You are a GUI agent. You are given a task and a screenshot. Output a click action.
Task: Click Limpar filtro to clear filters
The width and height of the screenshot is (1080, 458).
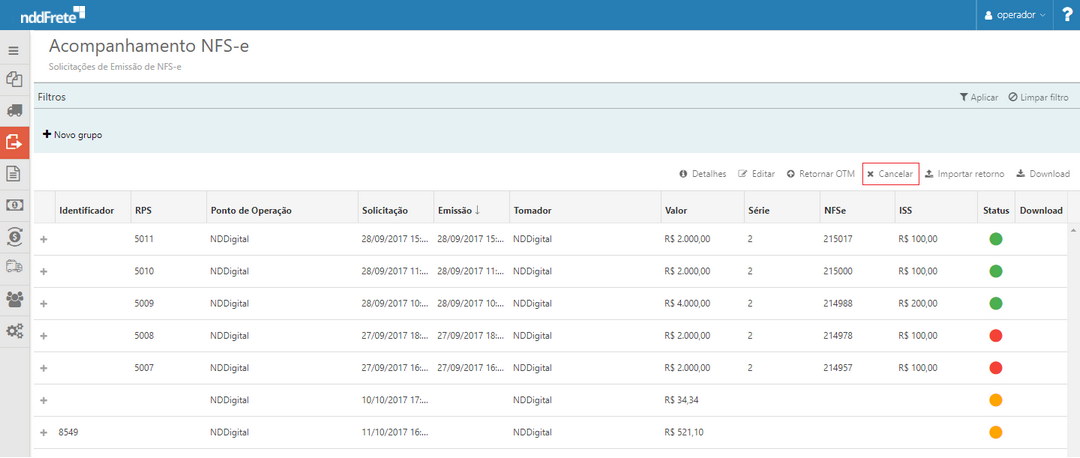point(1038,97)
